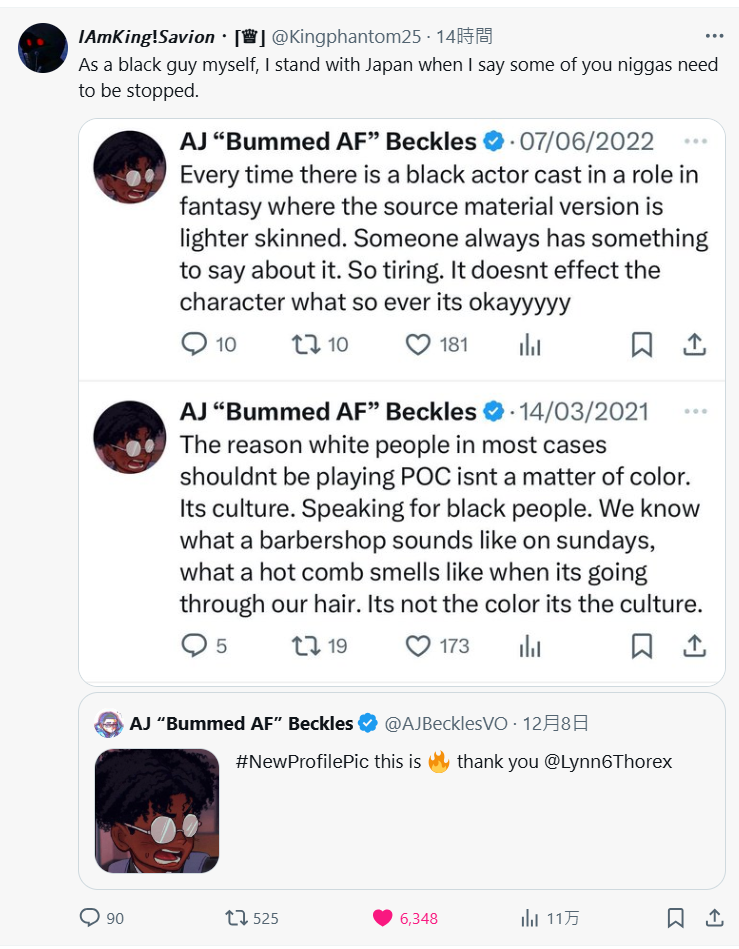Open the view analytics icon showing 11万
The height and width of the screenshot is (949, 739).
pyautogui.click(x=531, y=917)
